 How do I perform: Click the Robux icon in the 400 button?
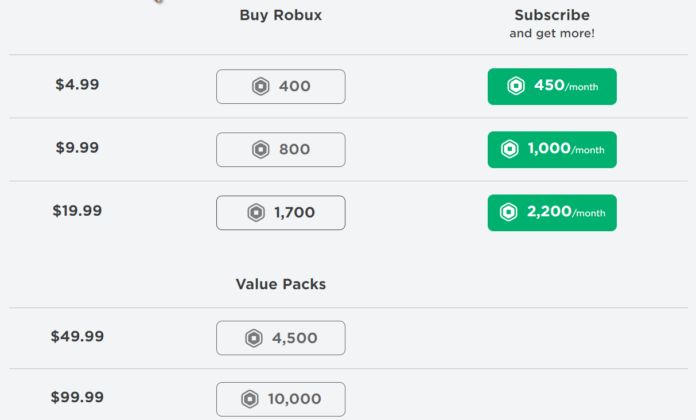coord(261,87)
